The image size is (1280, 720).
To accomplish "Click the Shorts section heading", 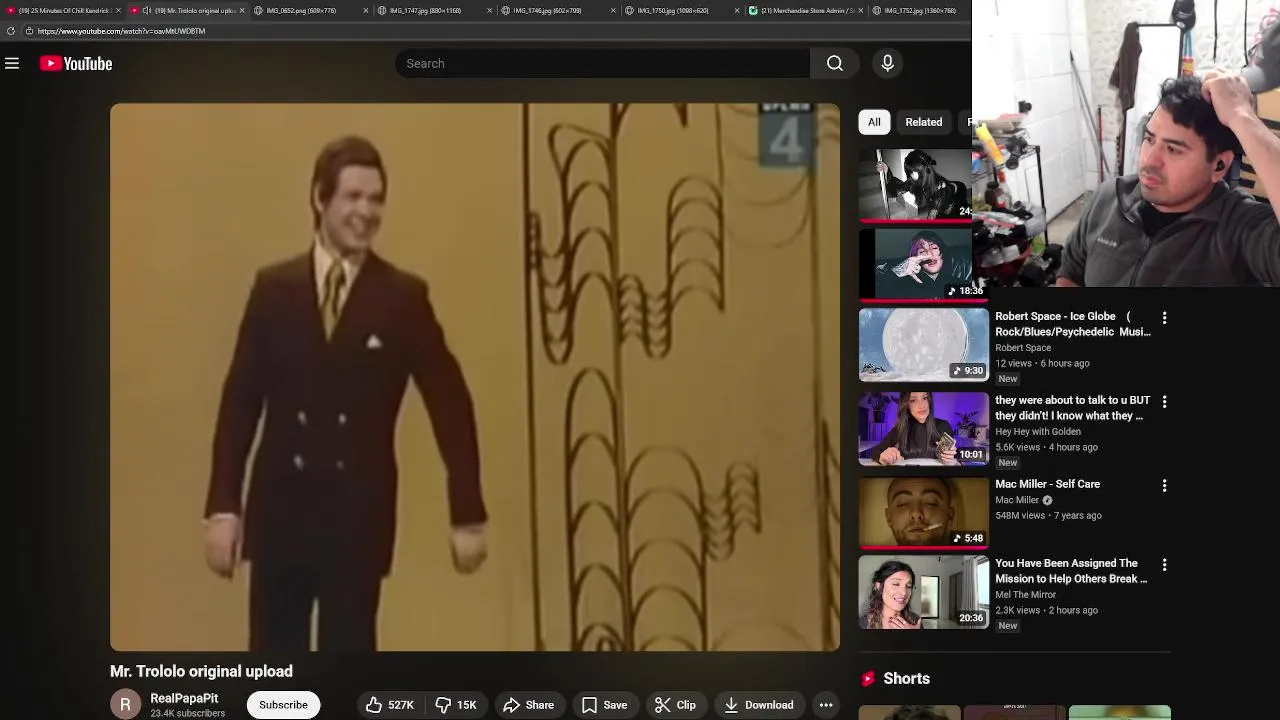I will [906, 679].
